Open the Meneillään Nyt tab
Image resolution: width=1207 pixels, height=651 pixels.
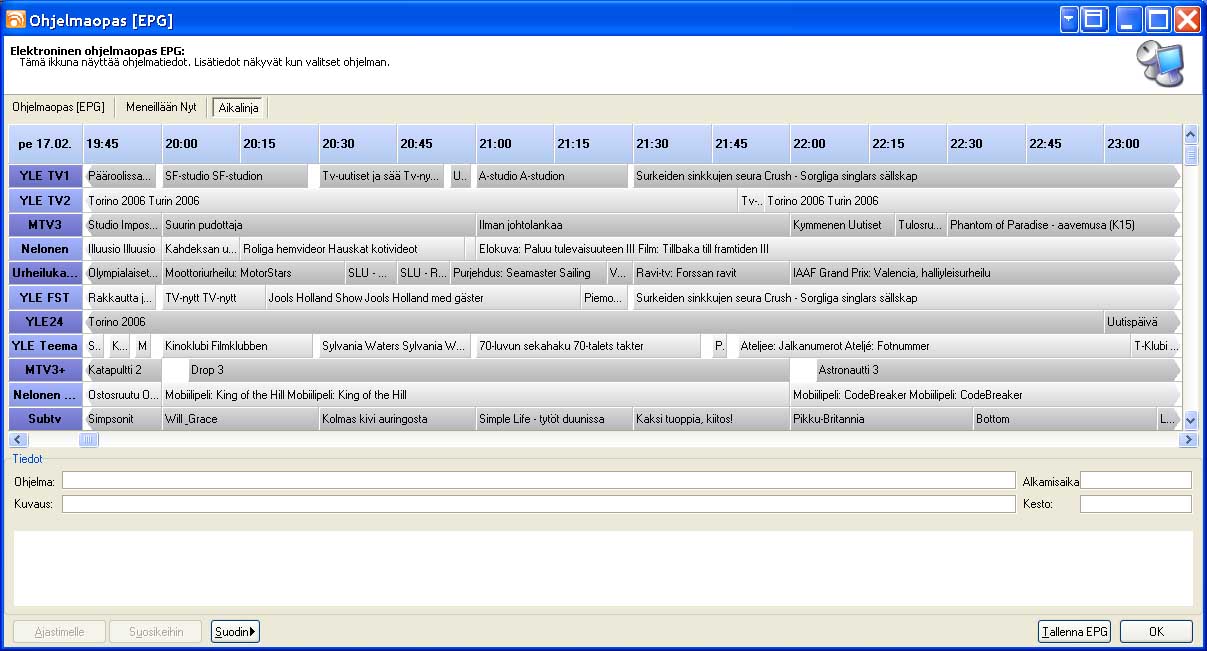coord(161,107)
